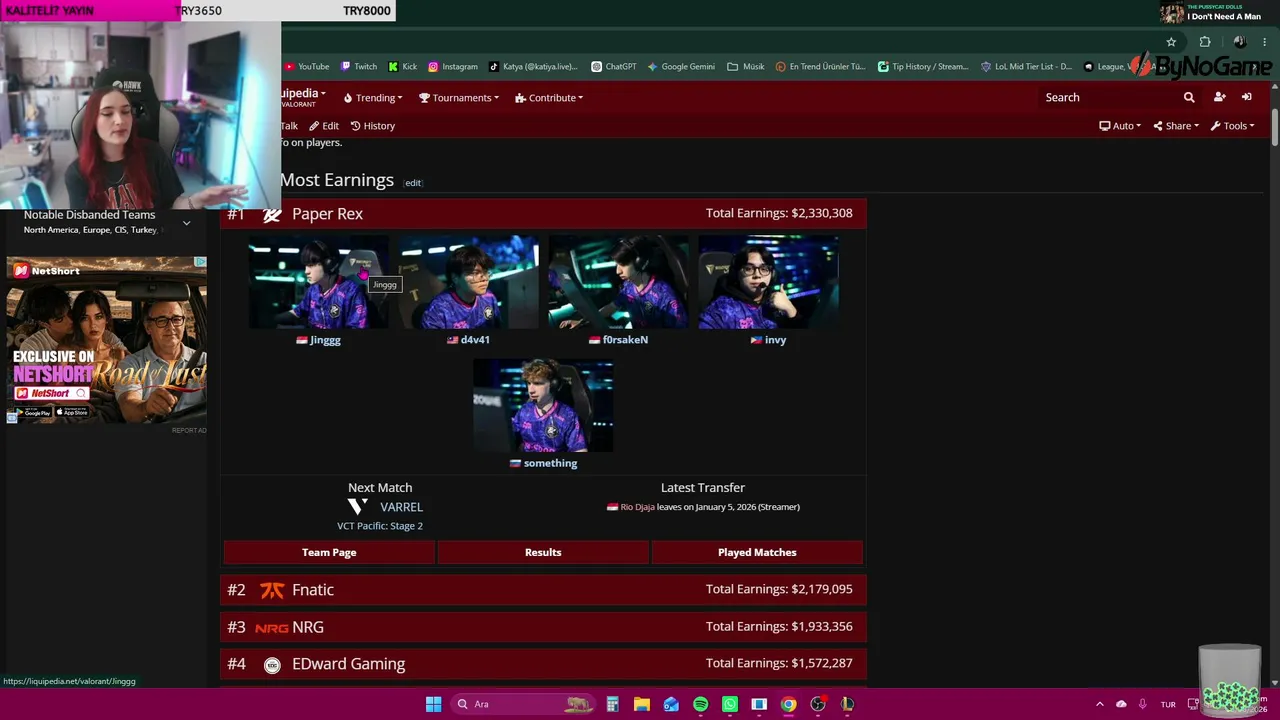The width and height of the screenshot is (1280, 720).
Task: Switch to the History tab
Action: pyautogui.click(x=373, y=126)
